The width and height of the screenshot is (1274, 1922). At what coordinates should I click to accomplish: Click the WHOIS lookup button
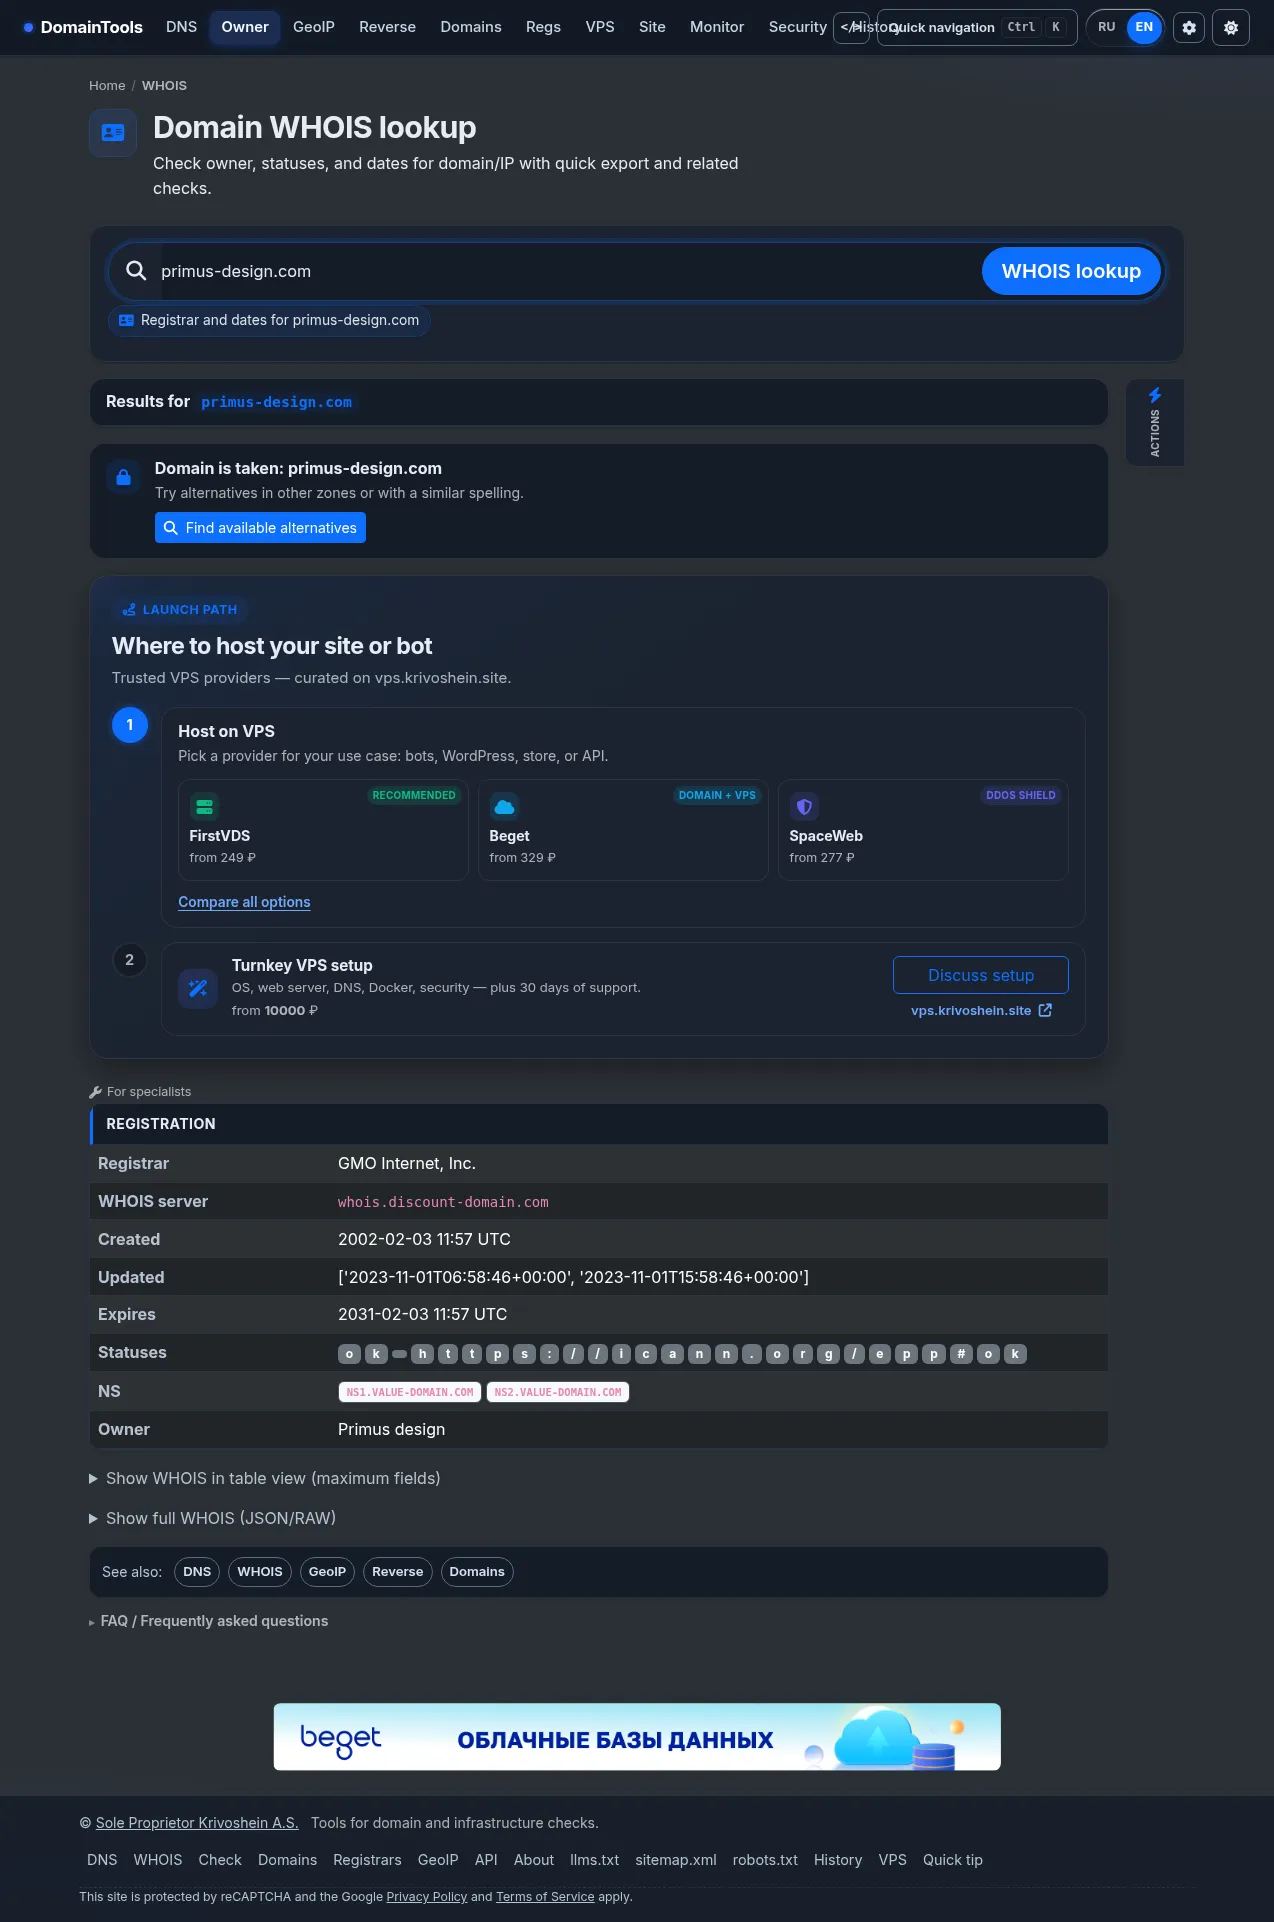pos(1071,271)
